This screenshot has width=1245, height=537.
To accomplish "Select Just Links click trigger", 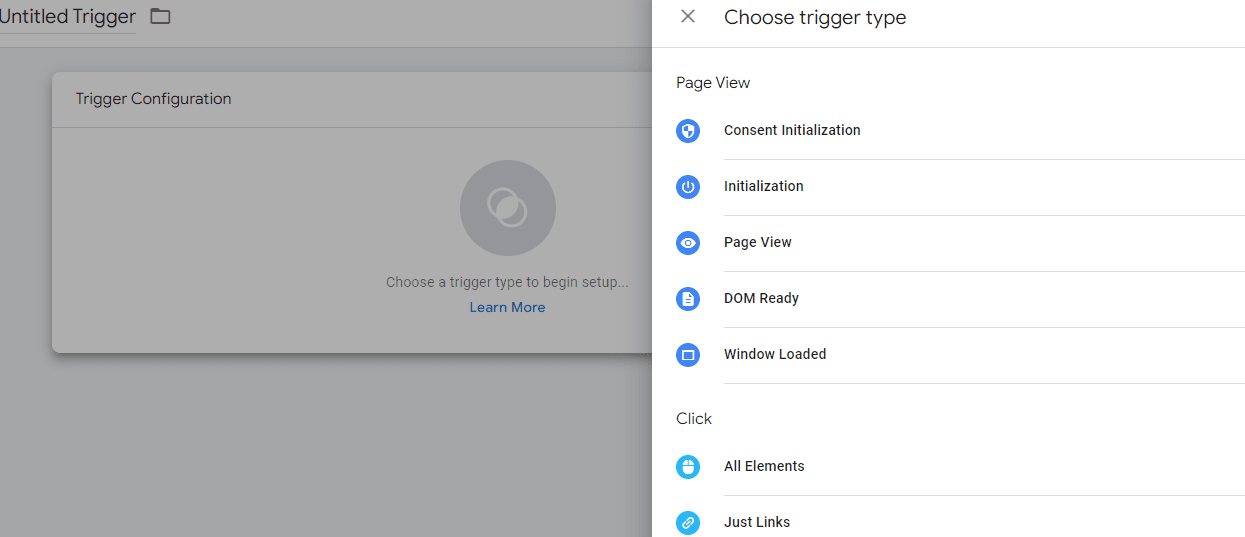I will pyautogui.click(x=757, y=522).
